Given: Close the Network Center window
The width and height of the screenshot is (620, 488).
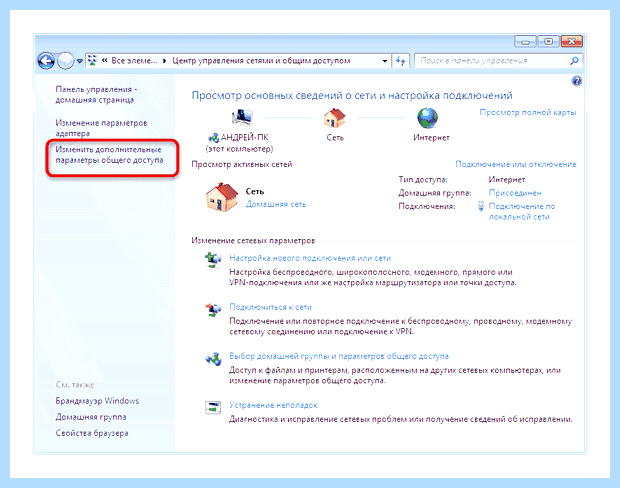Looking at the screenshot, I should point(572,41).
